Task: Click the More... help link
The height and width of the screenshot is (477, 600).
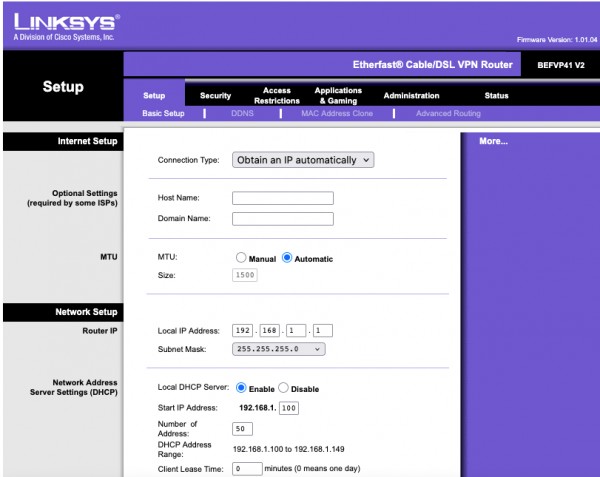Action: 494,142
